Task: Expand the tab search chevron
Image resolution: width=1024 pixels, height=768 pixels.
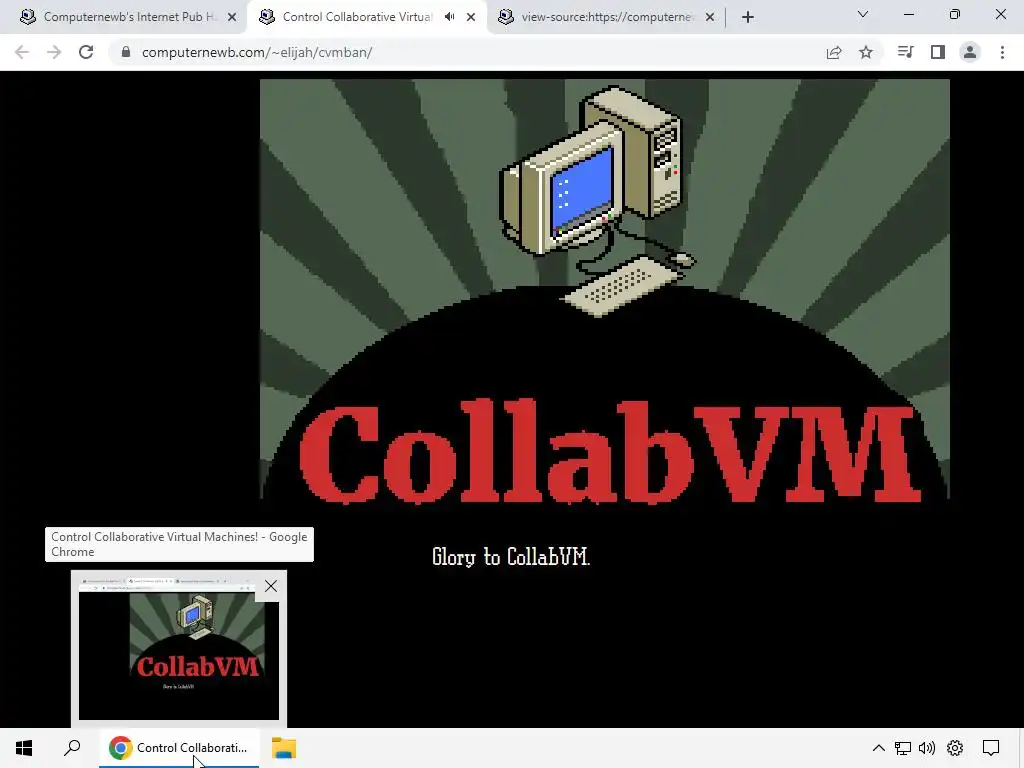Action: pyautogui.click(x=863, y=14)
